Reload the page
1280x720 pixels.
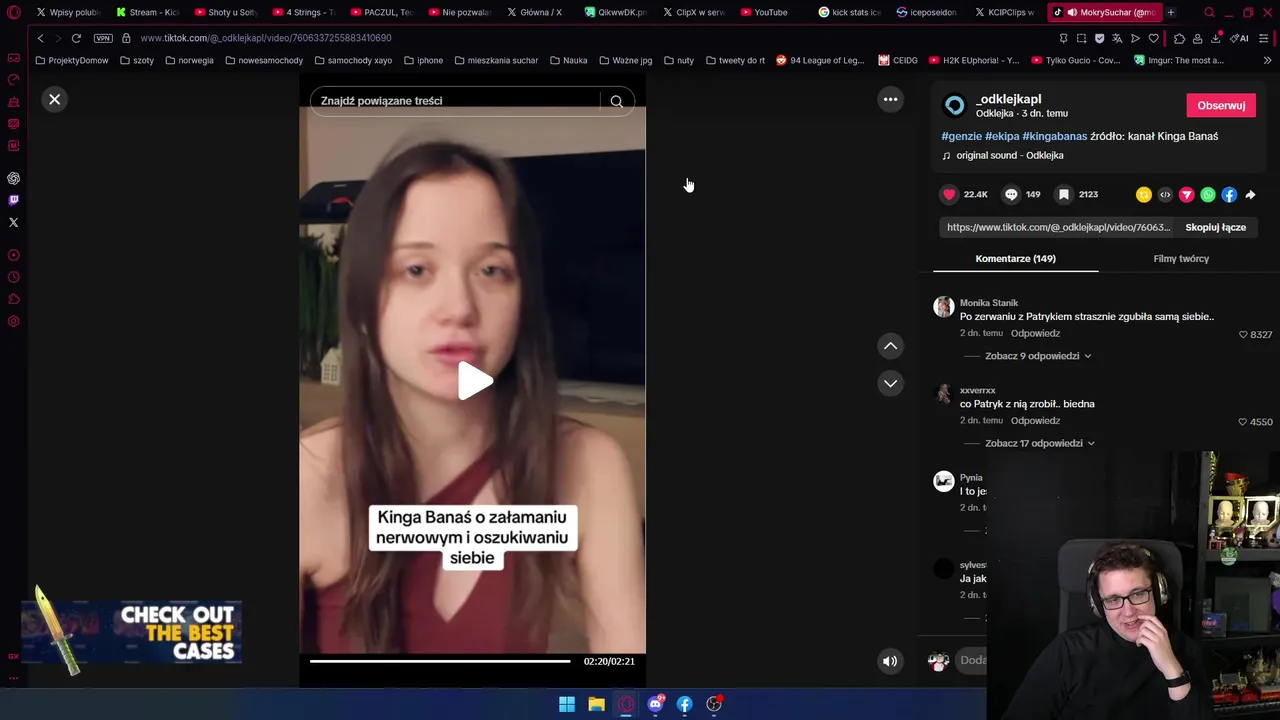click(x=76, y=38)
